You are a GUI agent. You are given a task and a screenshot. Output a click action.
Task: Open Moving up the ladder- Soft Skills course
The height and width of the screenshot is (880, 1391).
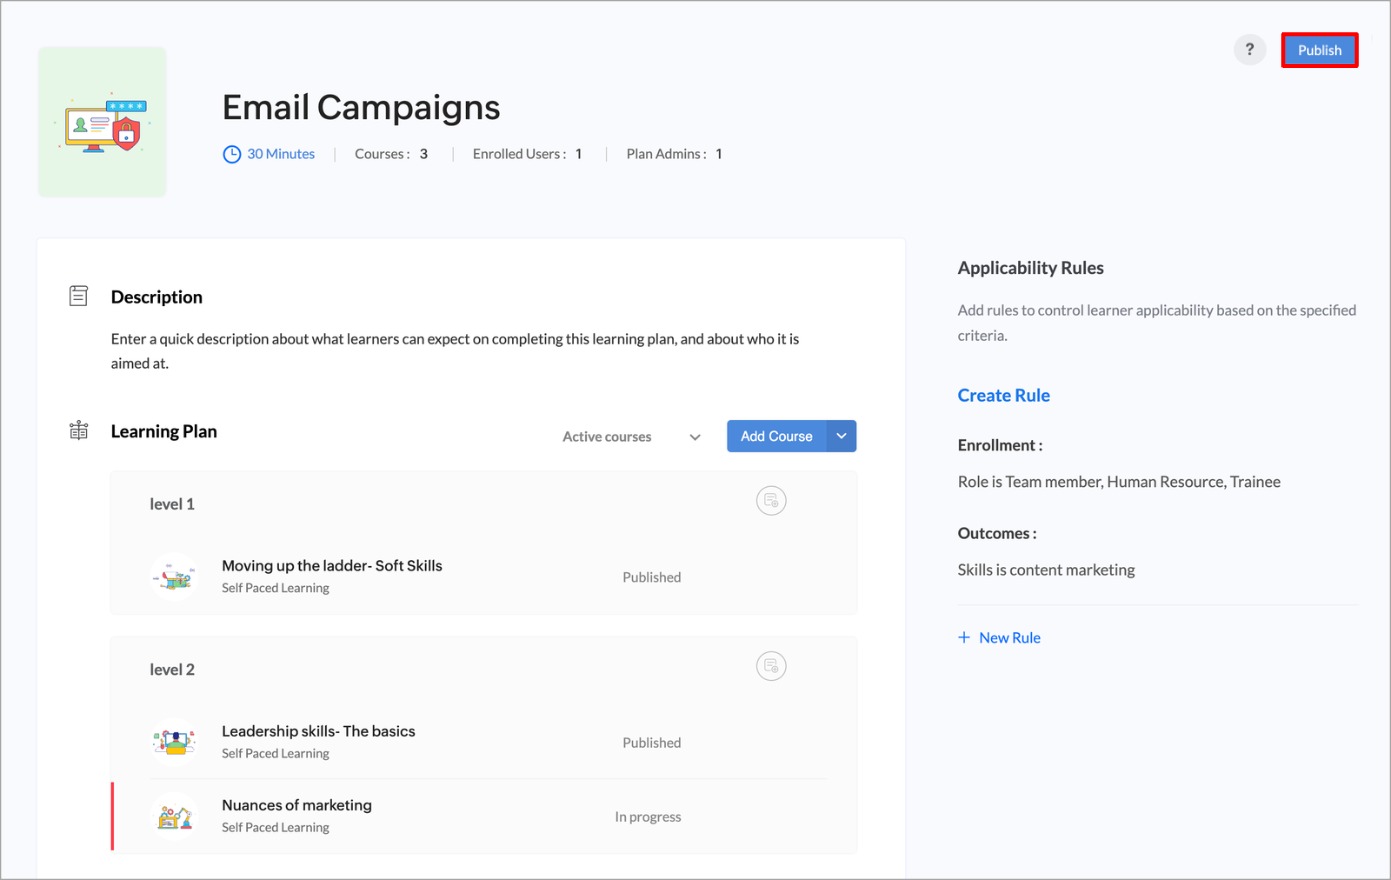pyautogui.click(x=331, y=566)
